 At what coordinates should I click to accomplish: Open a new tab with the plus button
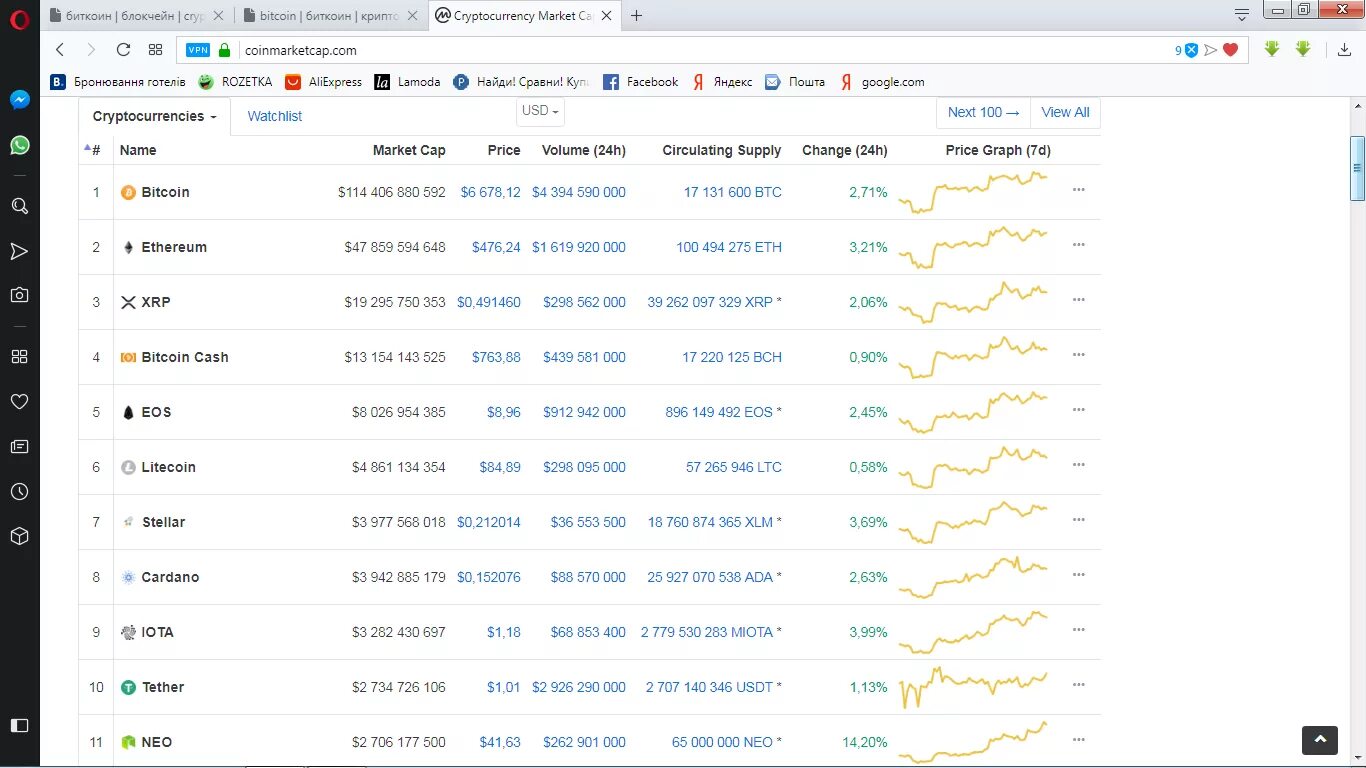coord(636,15)
